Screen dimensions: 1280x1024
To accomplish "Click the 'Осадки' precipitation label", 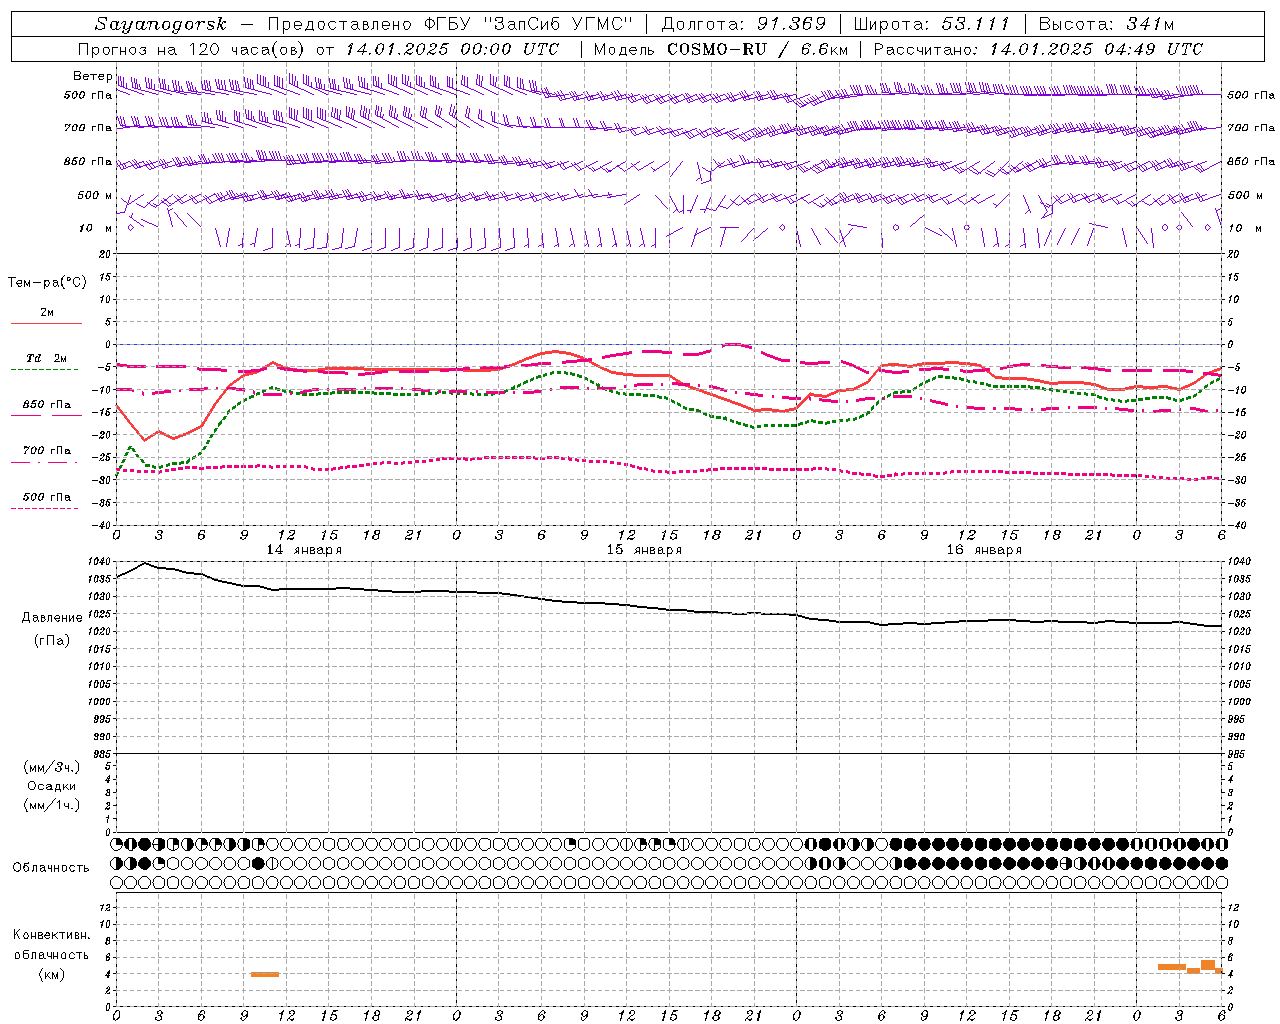I will (52, 786).
